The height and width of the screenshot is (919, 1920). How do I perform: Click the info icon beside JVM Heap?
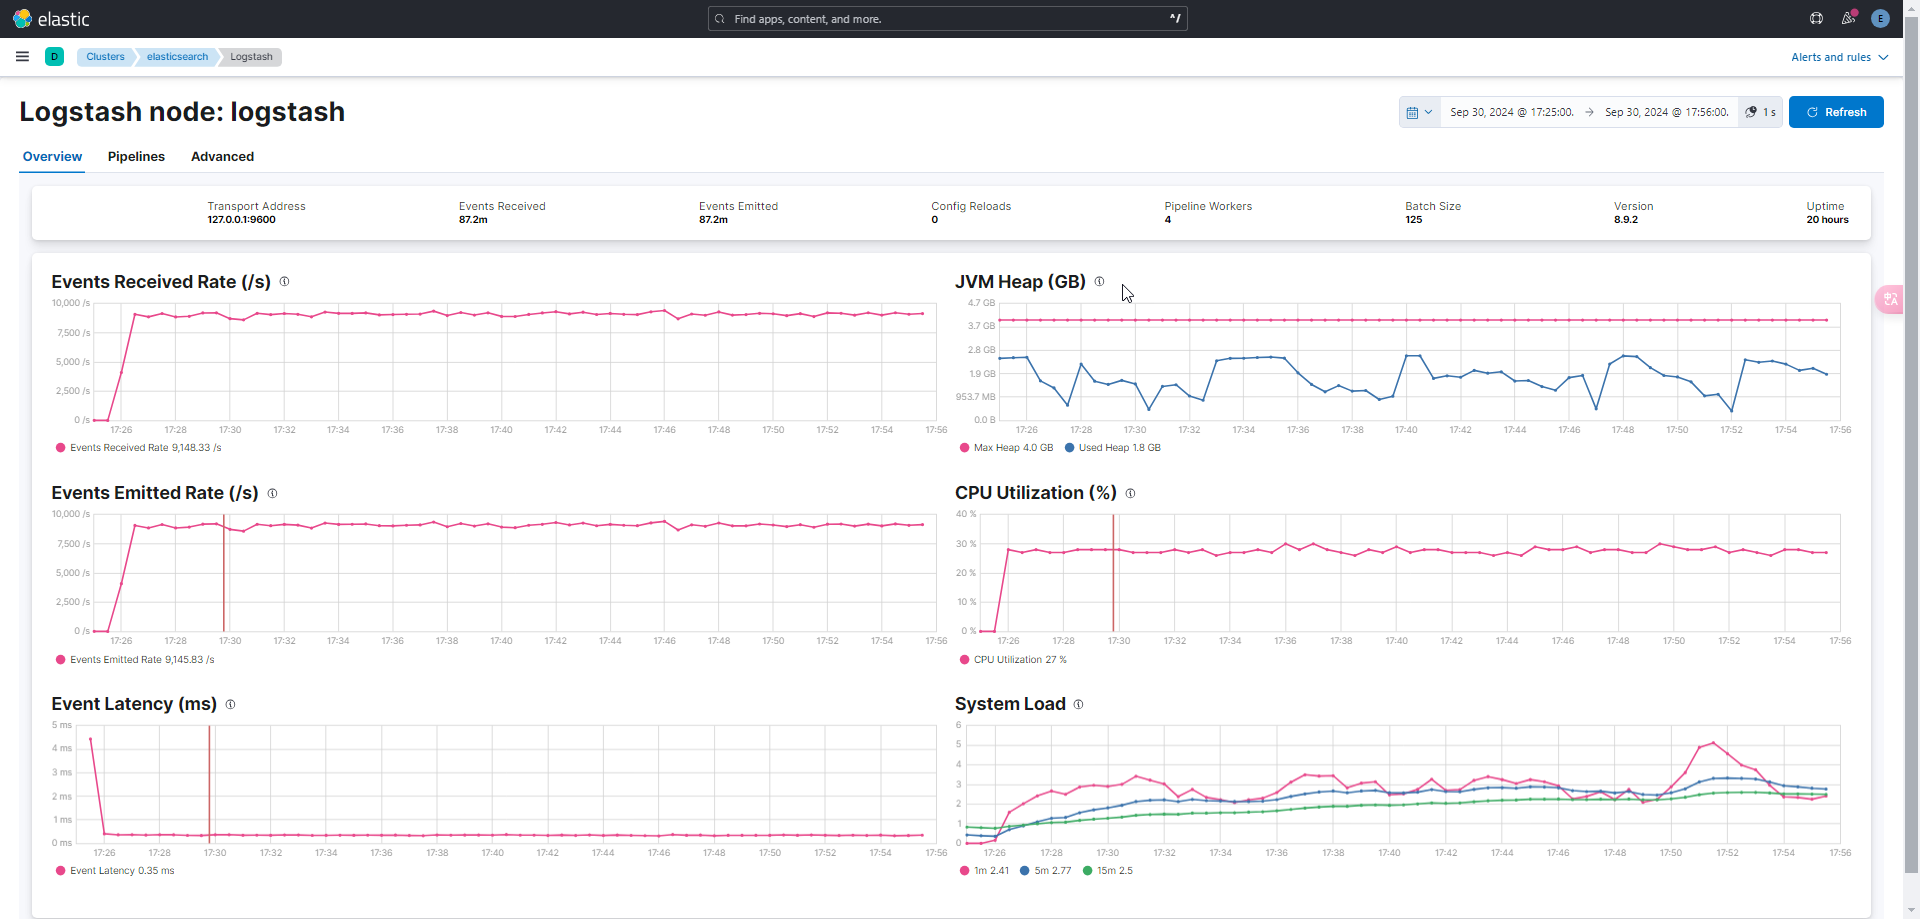pos(1099,282)
